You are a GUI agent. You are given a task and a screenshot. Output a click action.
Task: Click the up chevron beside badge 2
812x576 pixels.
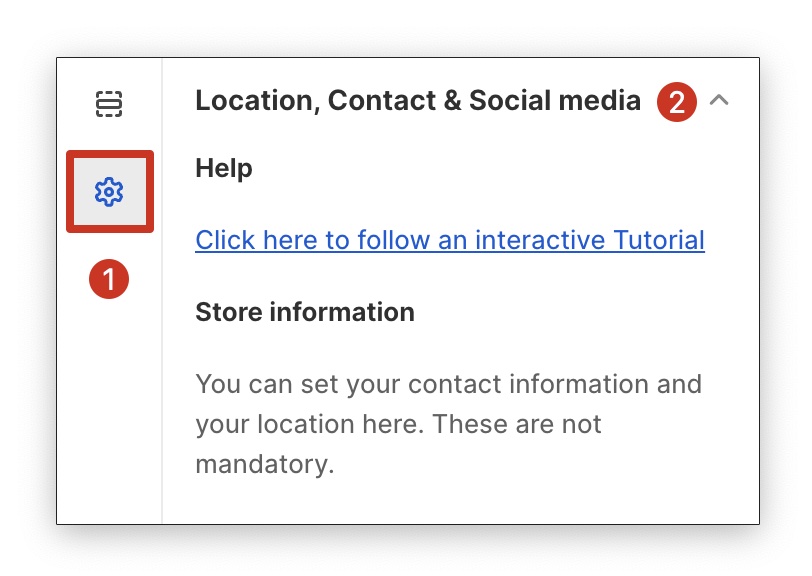[x=719, y=100]
